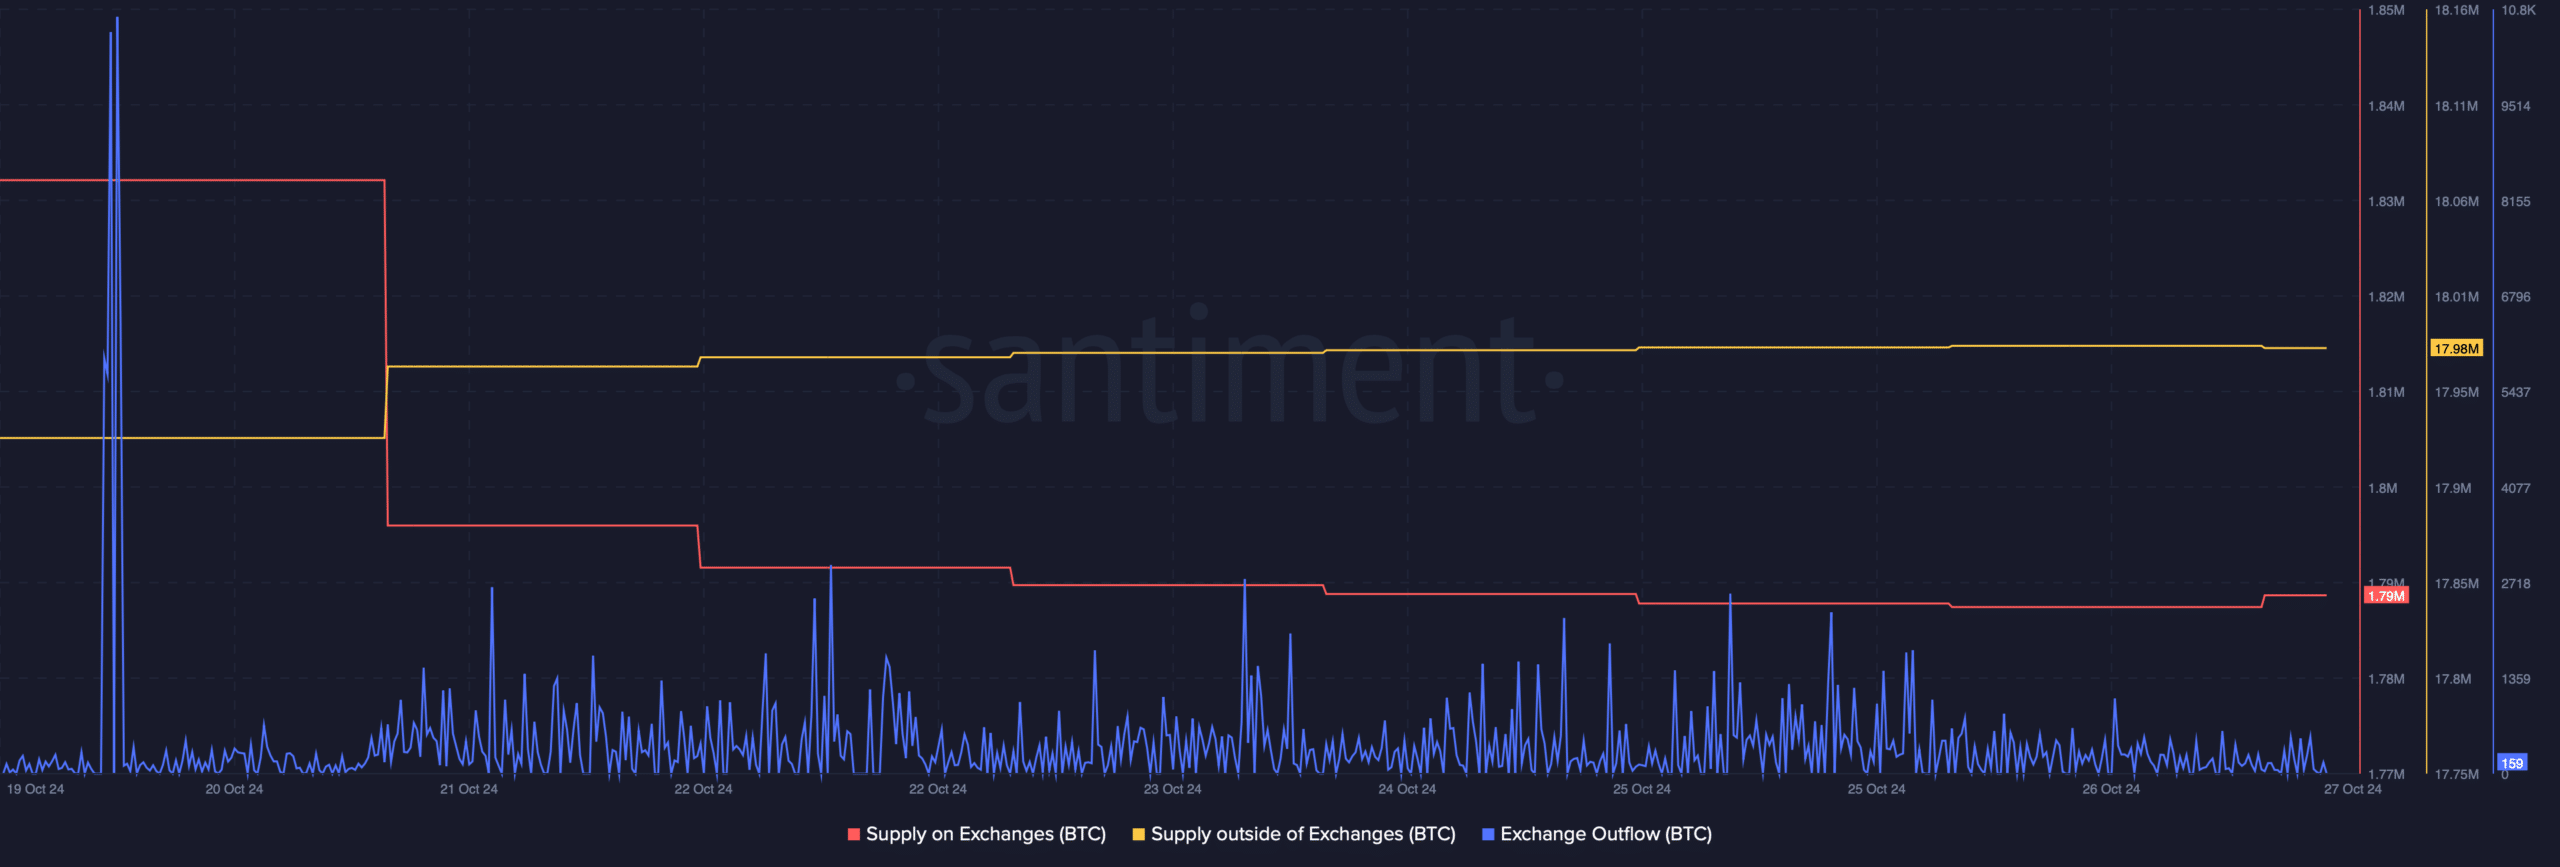The height and width of the screenshot is (867, 2560).
Task: Click the yellow 17.98M current value badge
Action: (2456, 348)
